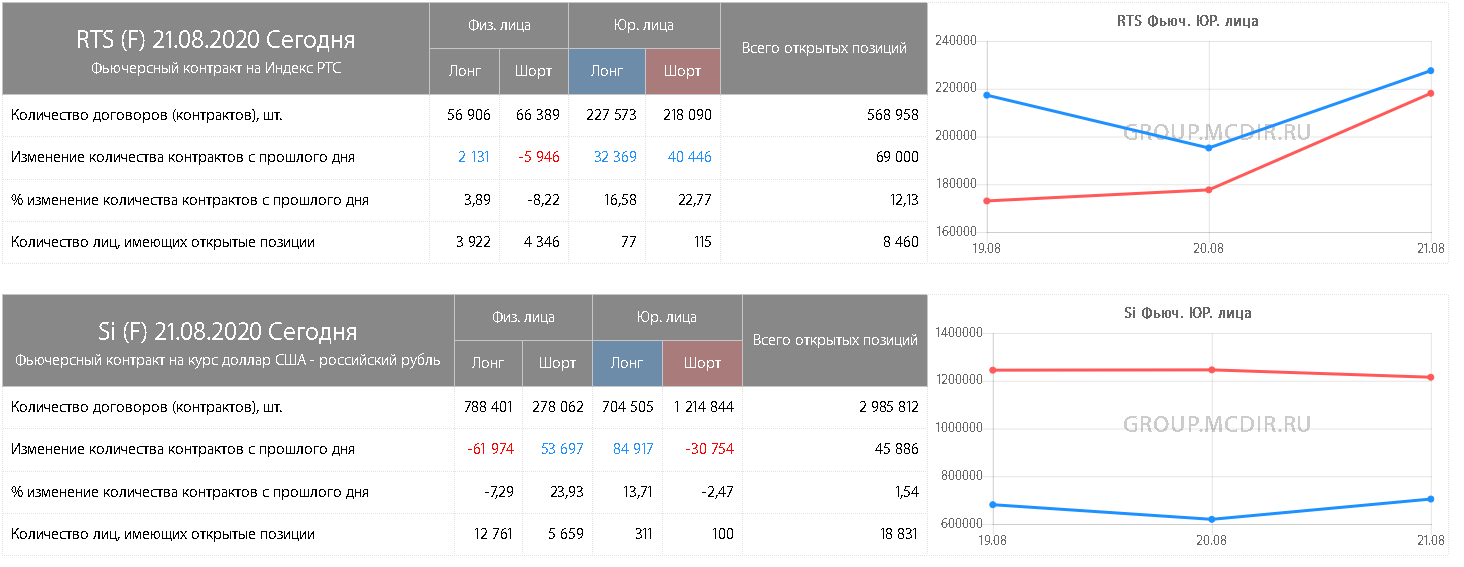Open the blue 2 131 change value
Viewport: 1464px width, 567px height.
[x=474, y=157]
